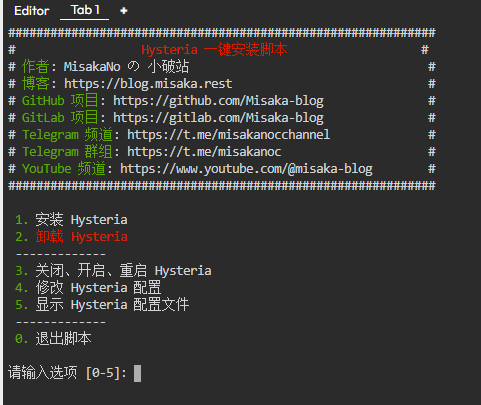Click menu option 1 安装 Hysteria
481x405 pixels.
pos(71,220)
